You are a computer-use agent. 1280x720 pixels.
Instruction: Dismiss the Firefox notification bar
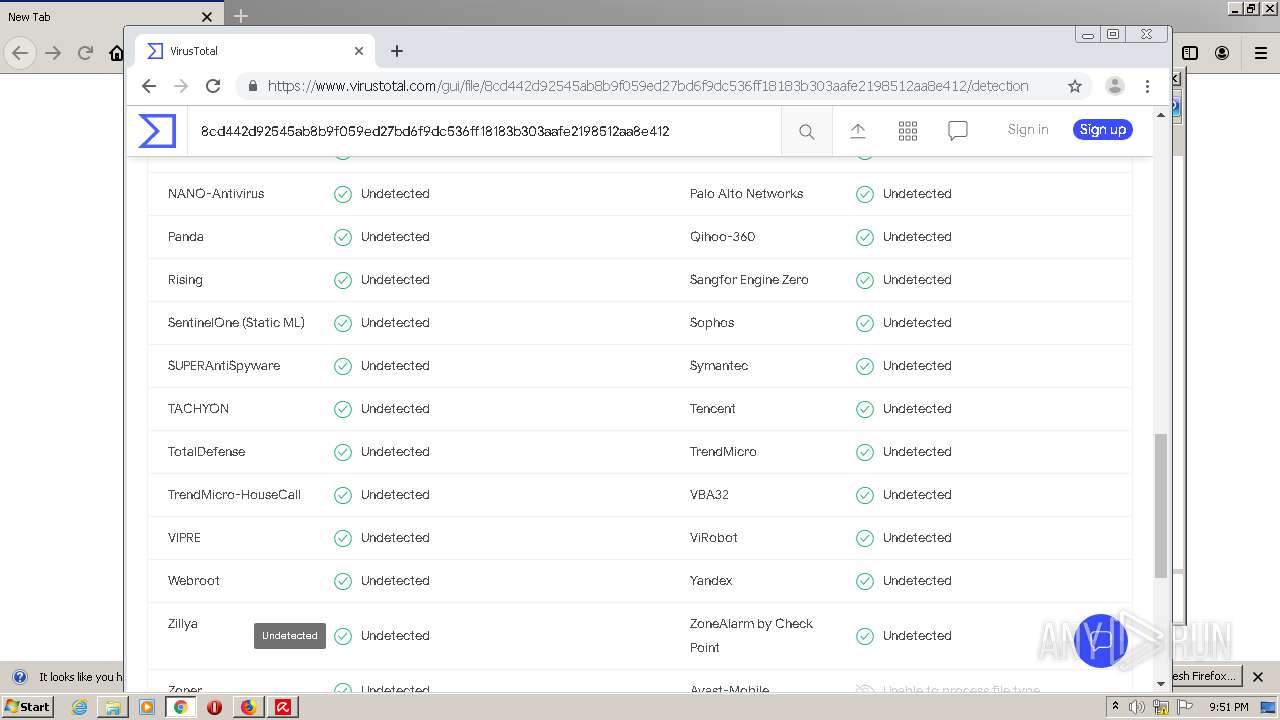(x=1258, y=677)
